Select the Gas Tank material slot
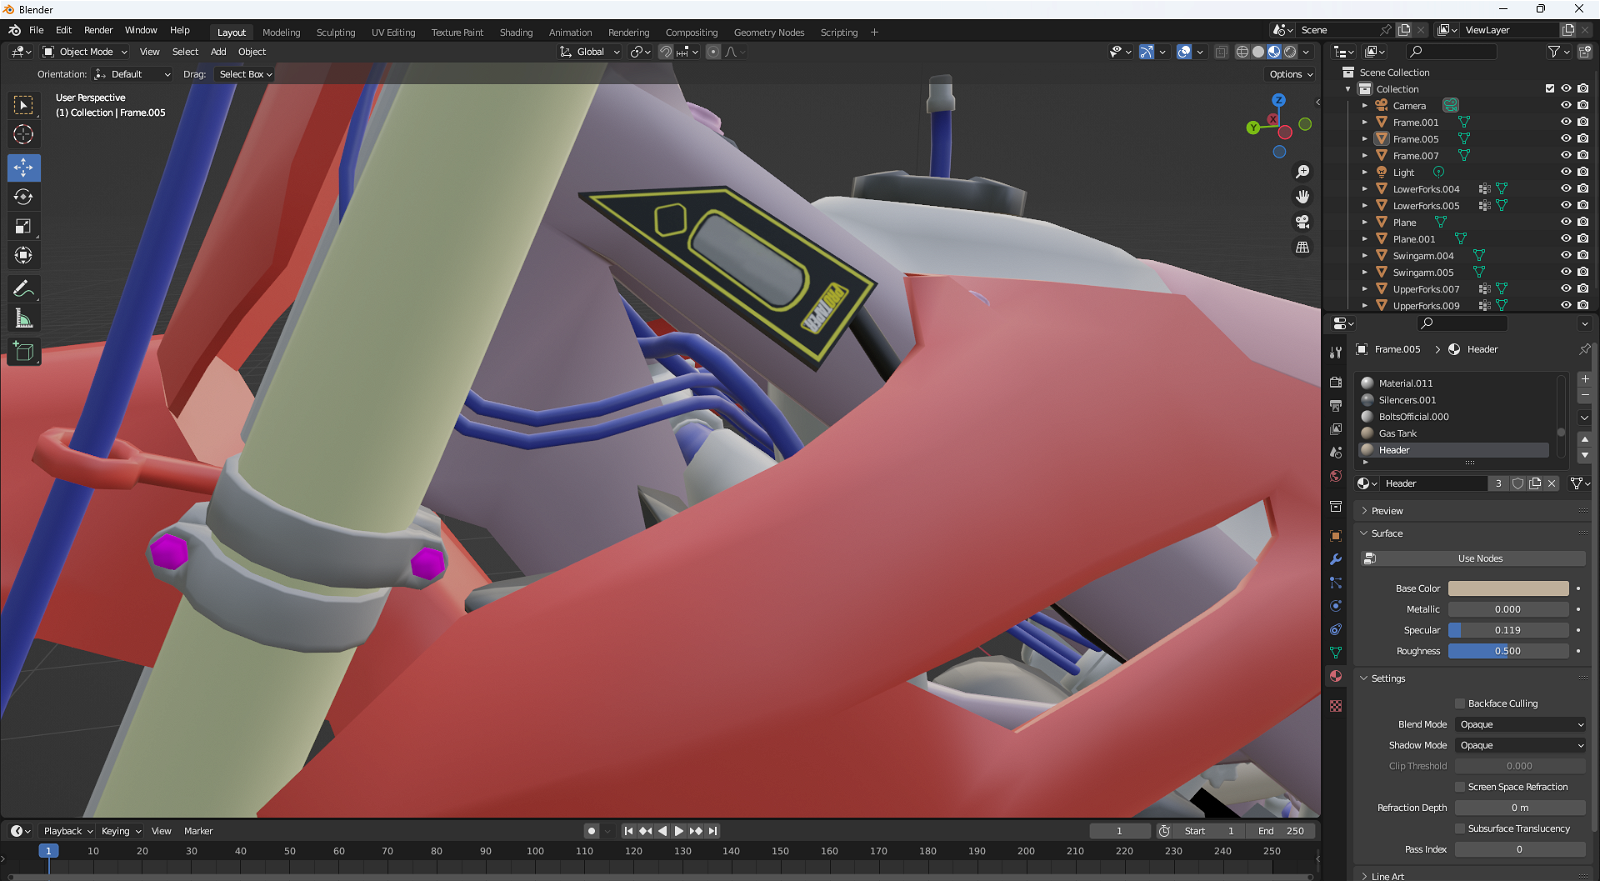1600x881 pixels. tap(1398, 434)
